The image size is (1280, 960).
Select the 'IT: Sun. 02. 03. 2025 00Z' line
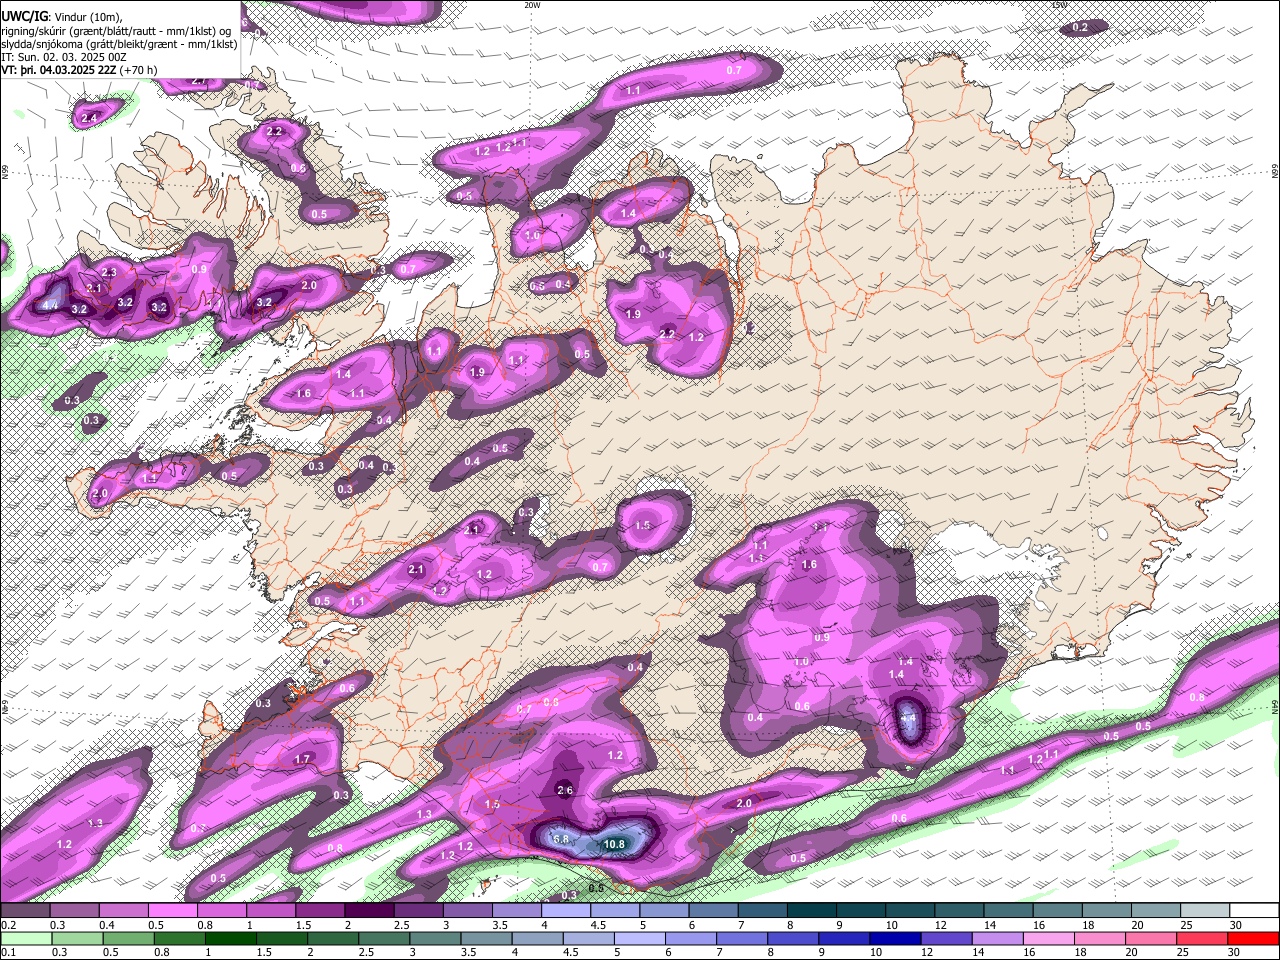tap(63, 57)
